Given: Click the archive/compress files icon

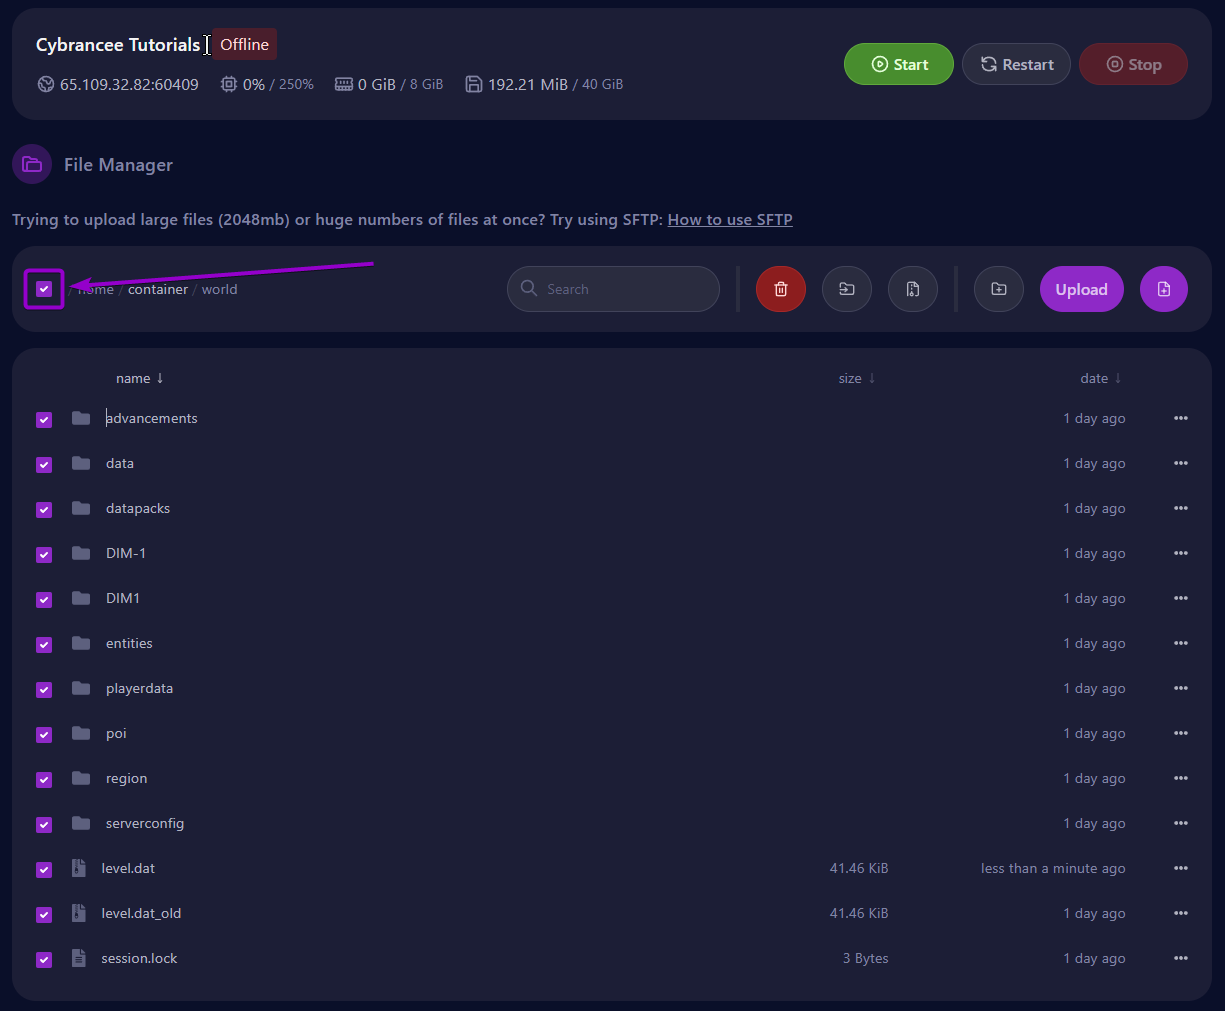Looking at the screenshot, I should tap(913, 289).
